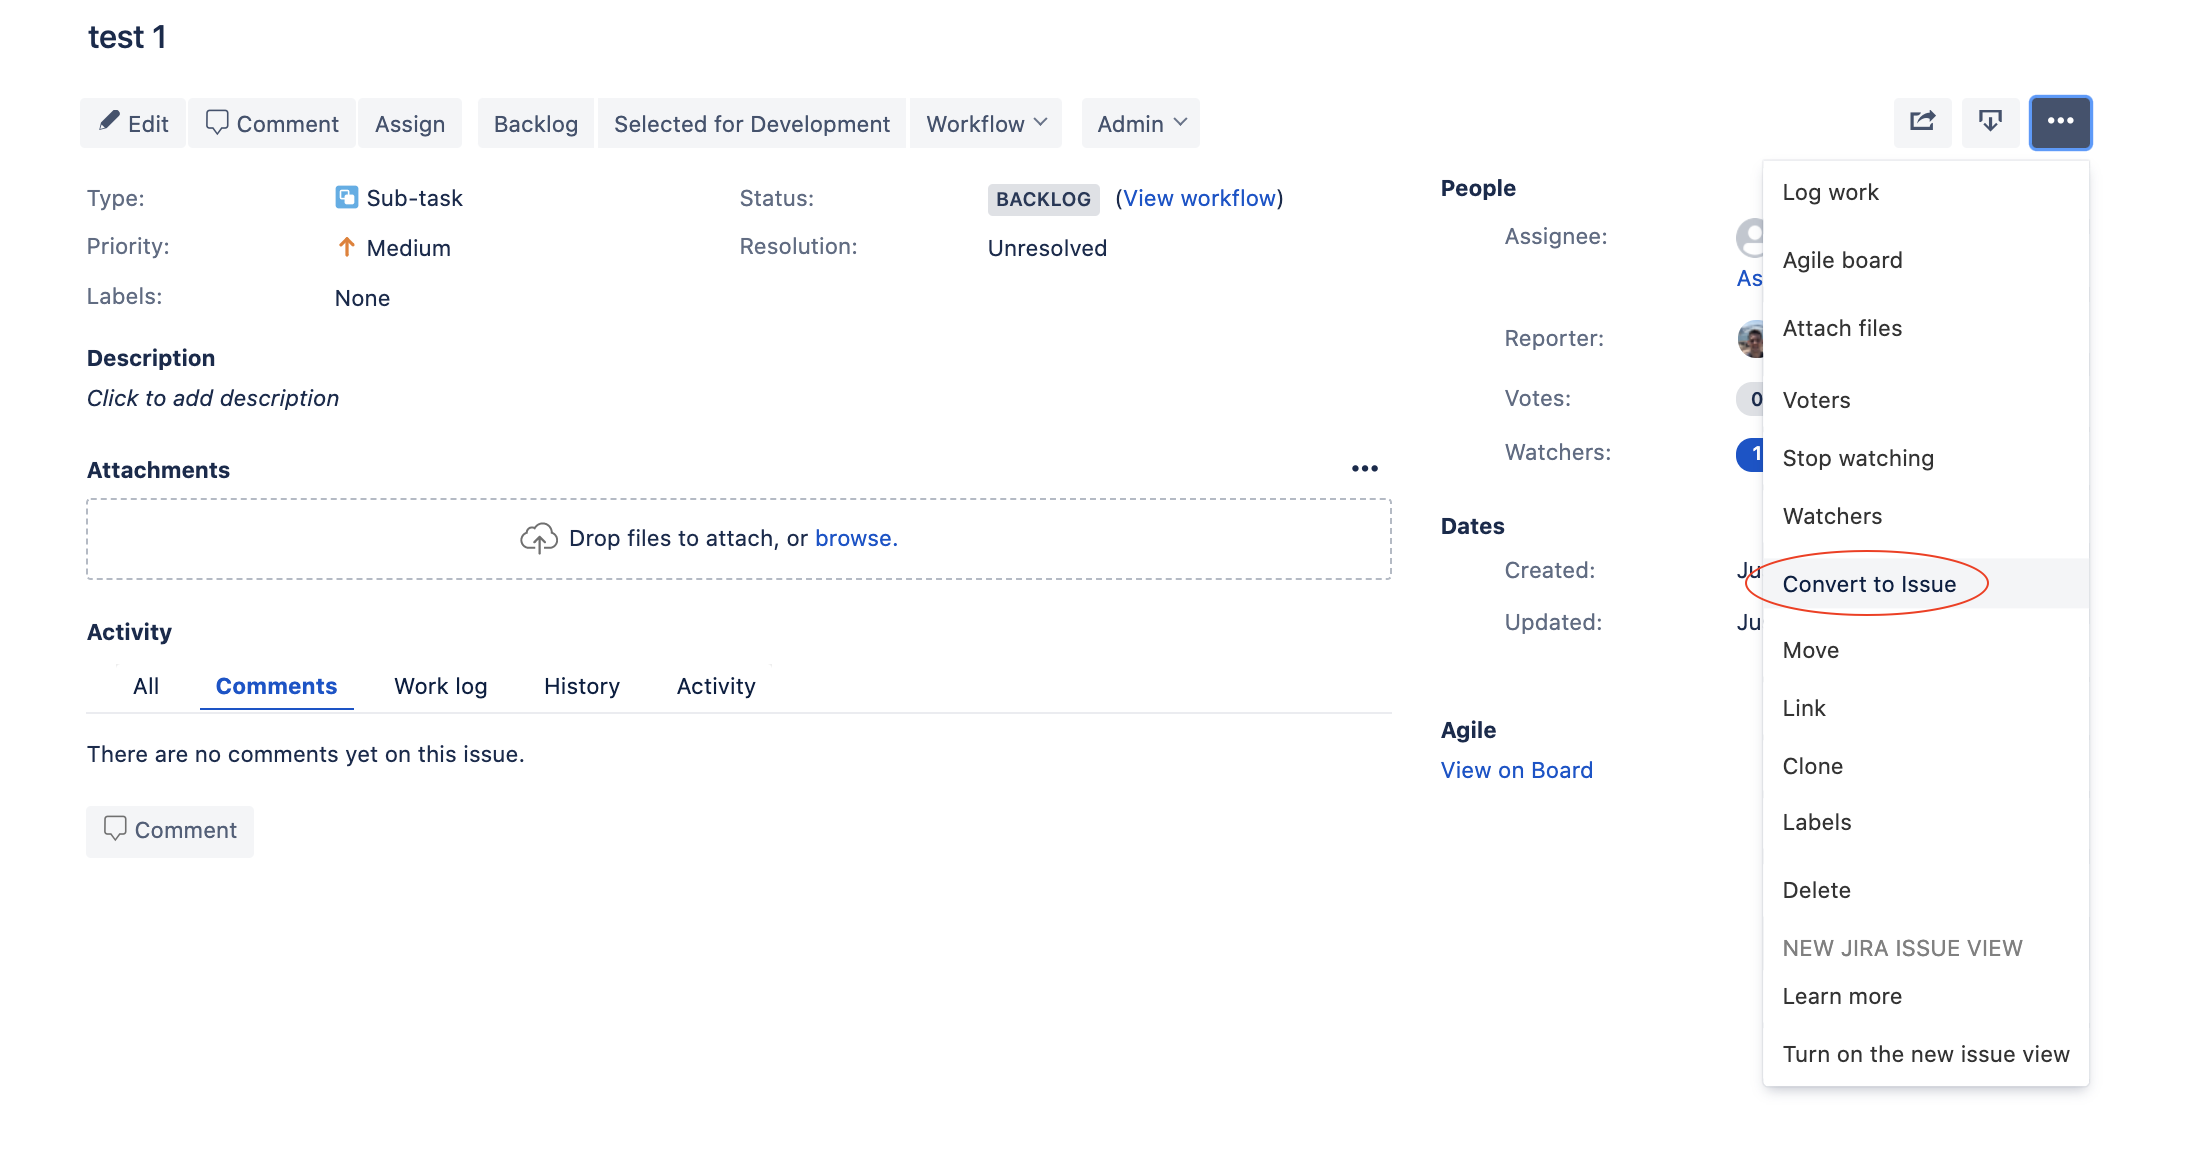Viewport: 2204px width, 1164px height.
Task: Click View on Board under Agile
Action: tap(1516, 769)
